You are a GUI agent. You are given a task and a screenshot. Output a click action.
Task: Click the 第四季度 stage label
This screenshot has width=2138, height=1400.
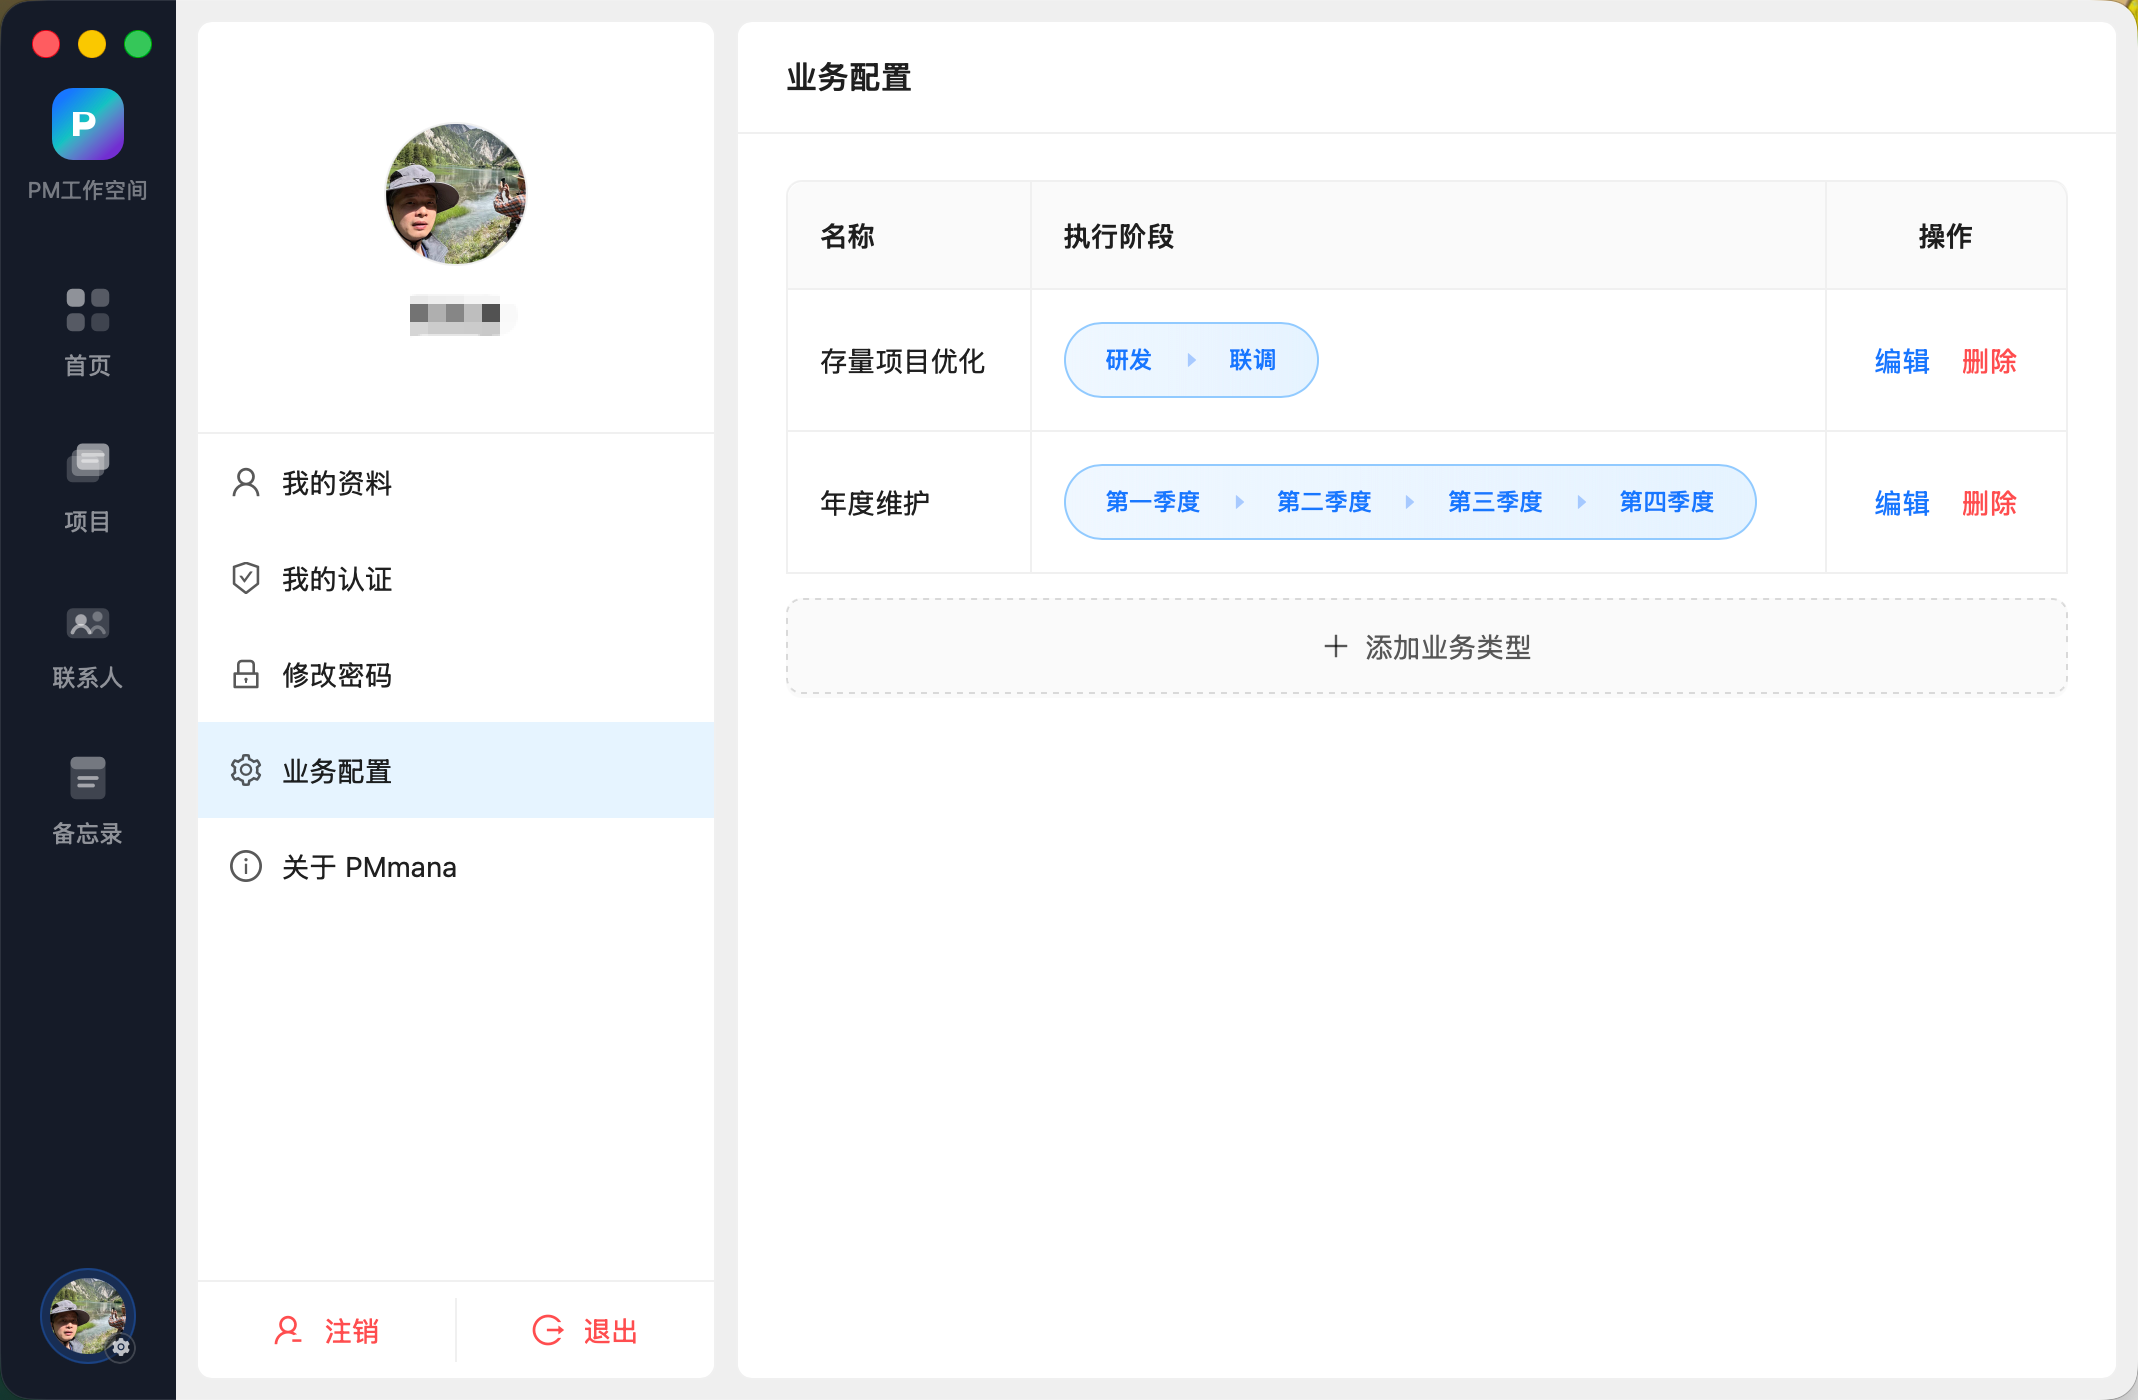[1667, 502]
